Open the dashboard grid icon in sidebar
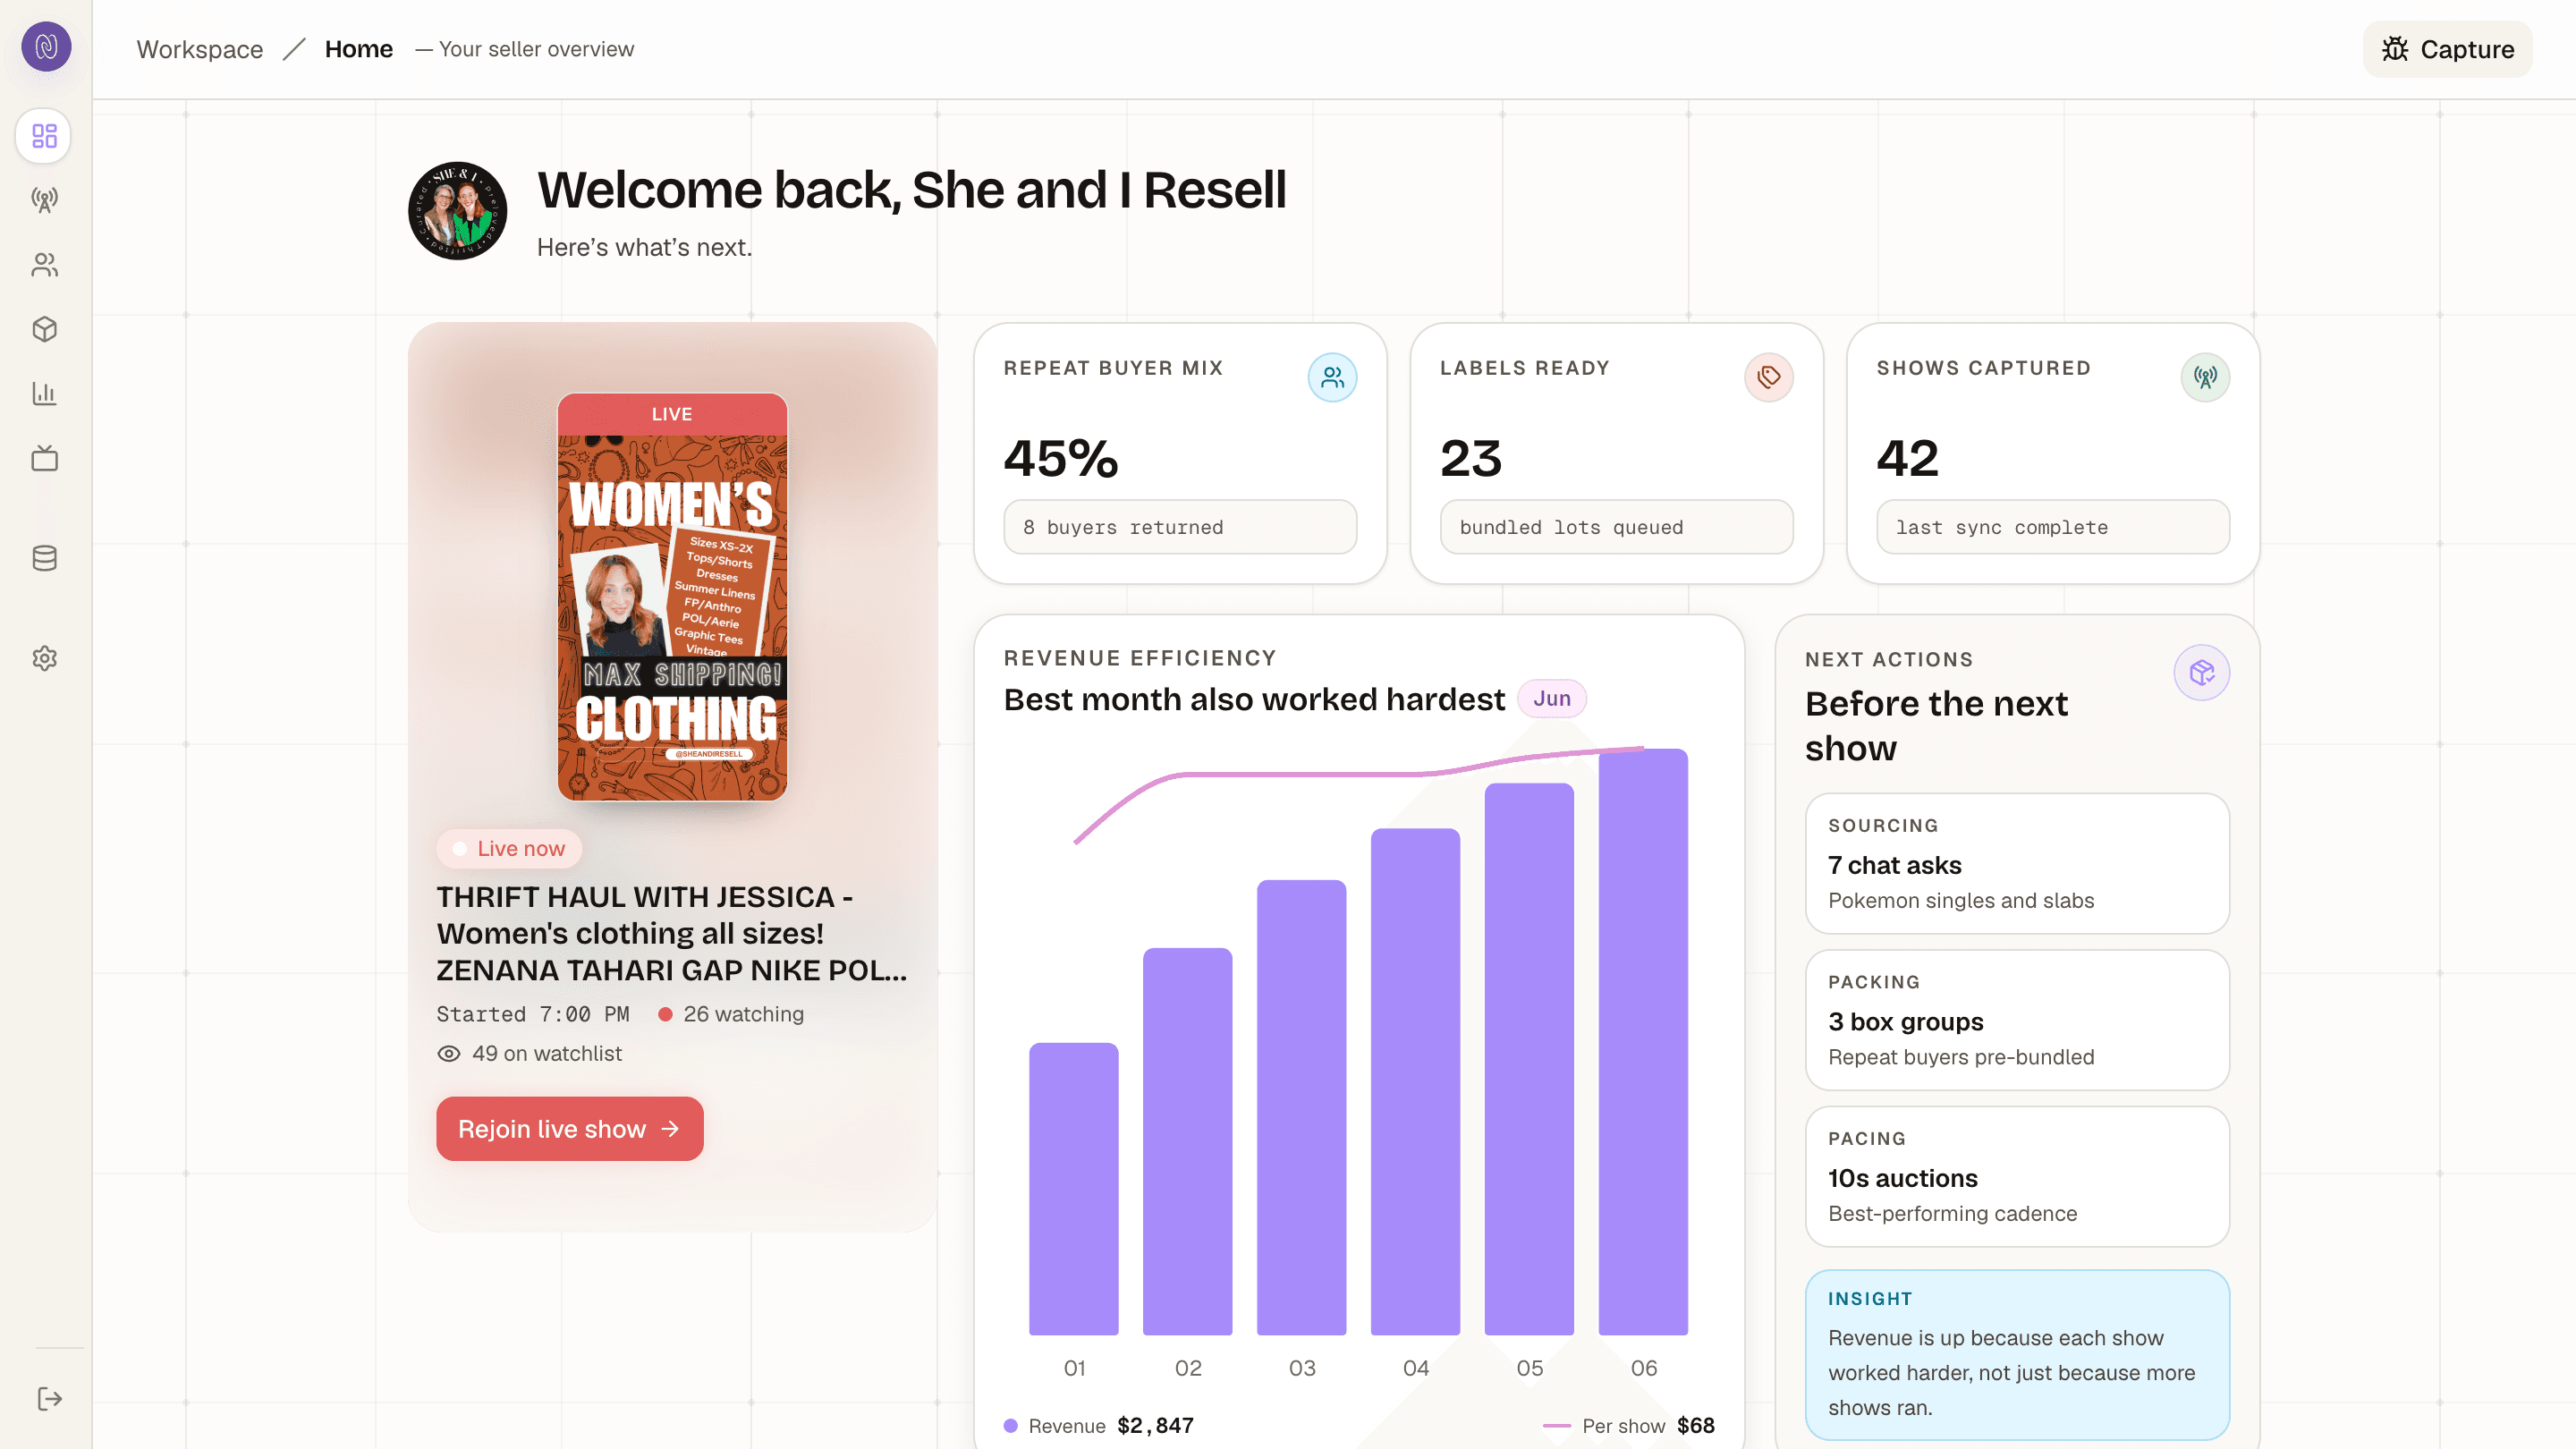The image size is (2576, 1449). click(44, 136)
